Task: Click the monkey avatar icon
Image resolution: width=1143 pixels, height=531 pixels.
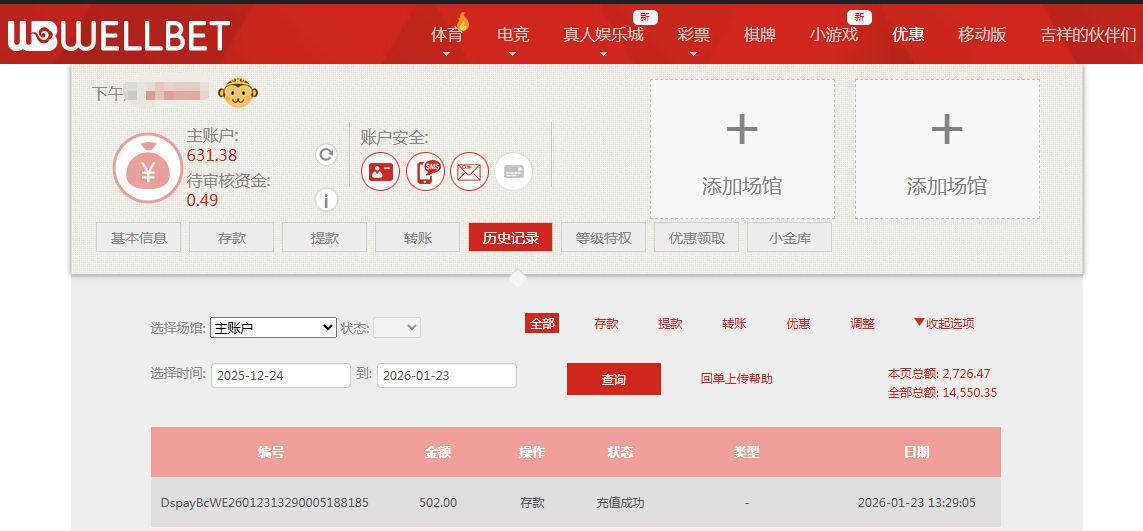Action: click(x=240, y=93)
